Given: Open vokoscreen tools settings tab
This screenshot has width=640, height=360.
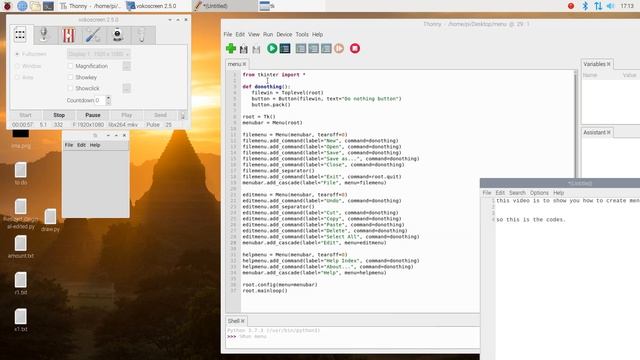Looking at the screenshot, I should (93, 35).
